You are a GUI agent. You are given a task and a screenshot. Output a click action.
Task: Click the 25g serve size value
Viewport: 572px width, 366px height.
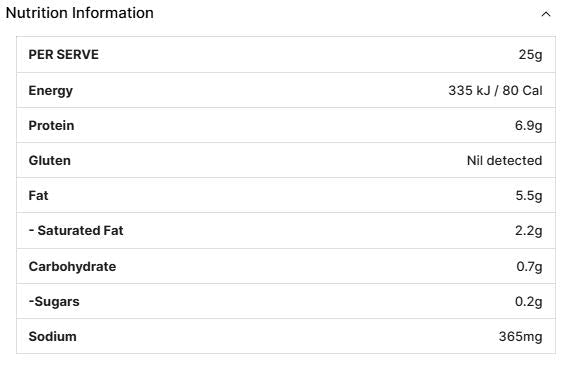(530, 55)
